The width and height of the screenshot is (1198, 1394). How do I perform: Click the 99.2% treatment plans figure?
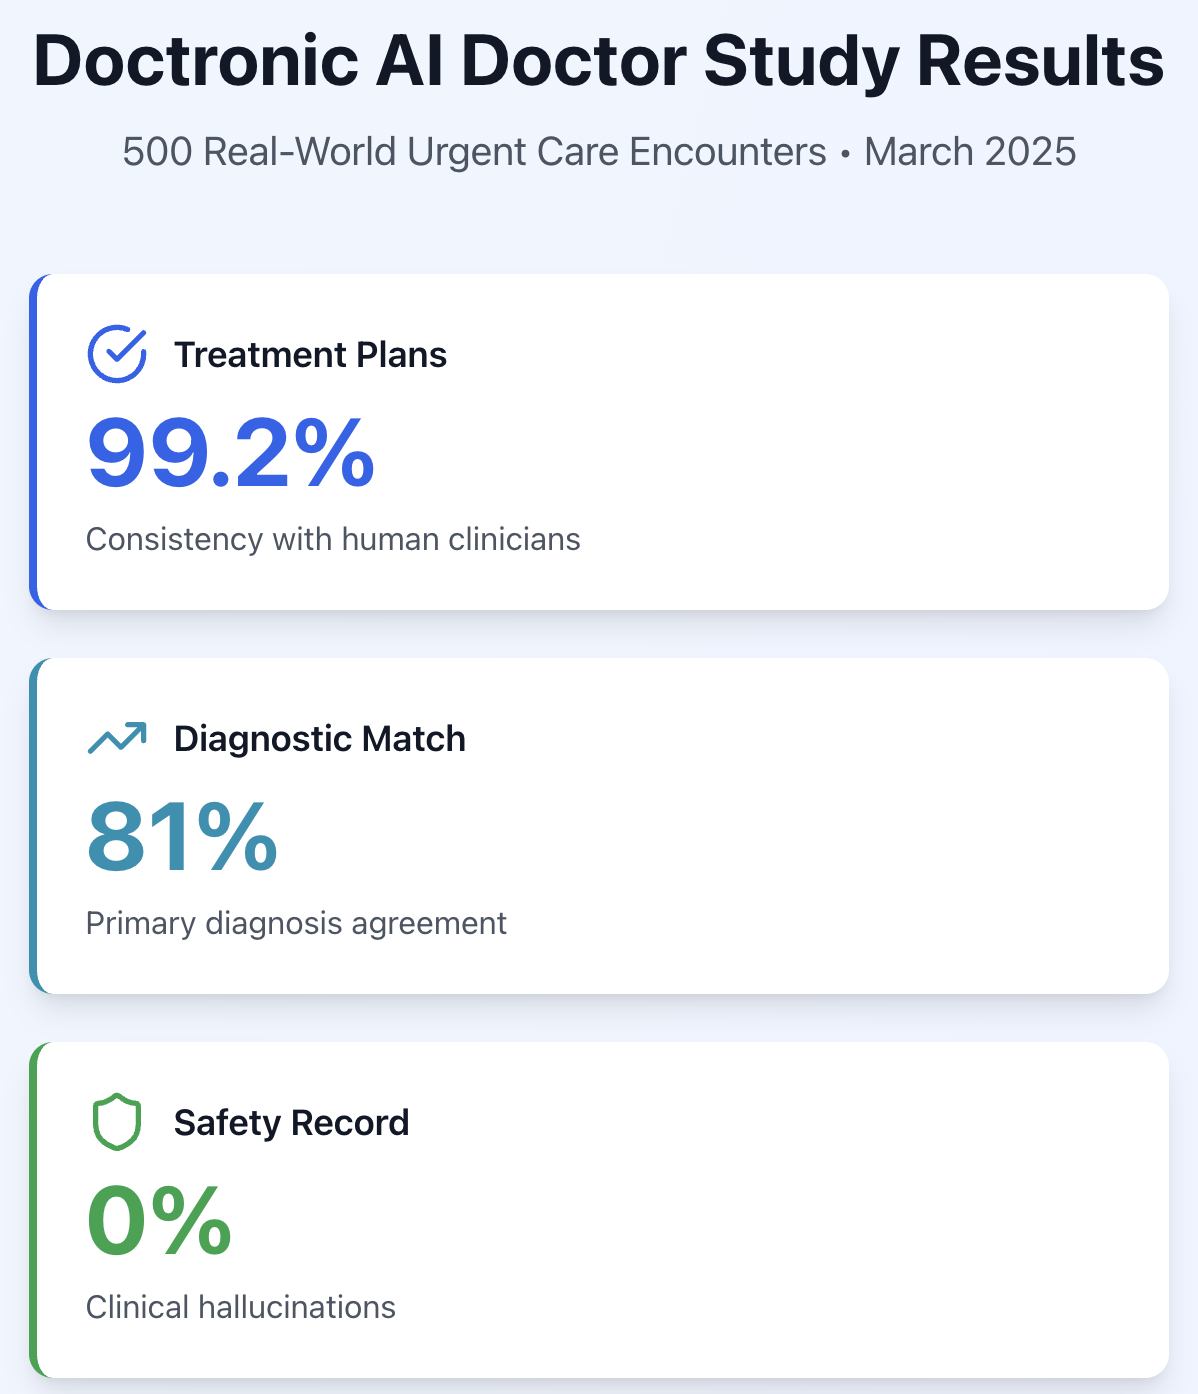(231, 455)
